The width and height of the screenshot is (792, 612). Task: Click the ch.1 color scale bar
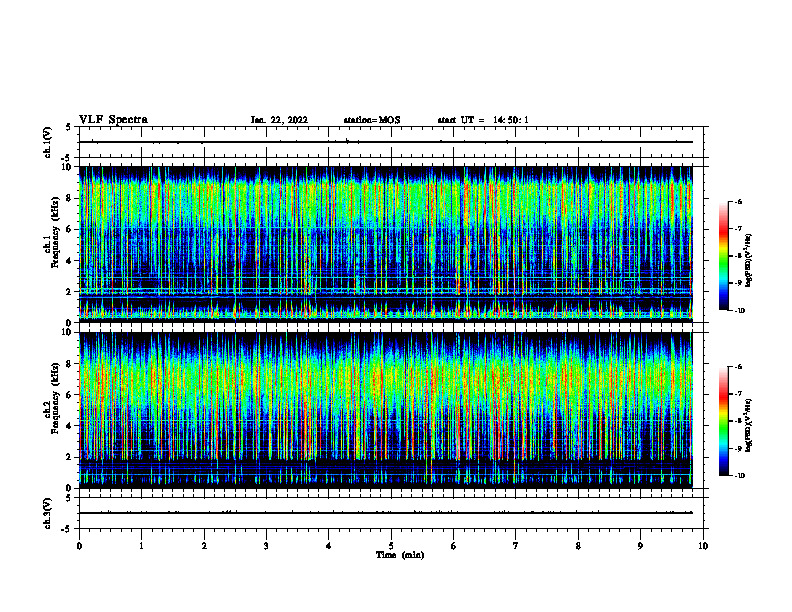(723, 256)
